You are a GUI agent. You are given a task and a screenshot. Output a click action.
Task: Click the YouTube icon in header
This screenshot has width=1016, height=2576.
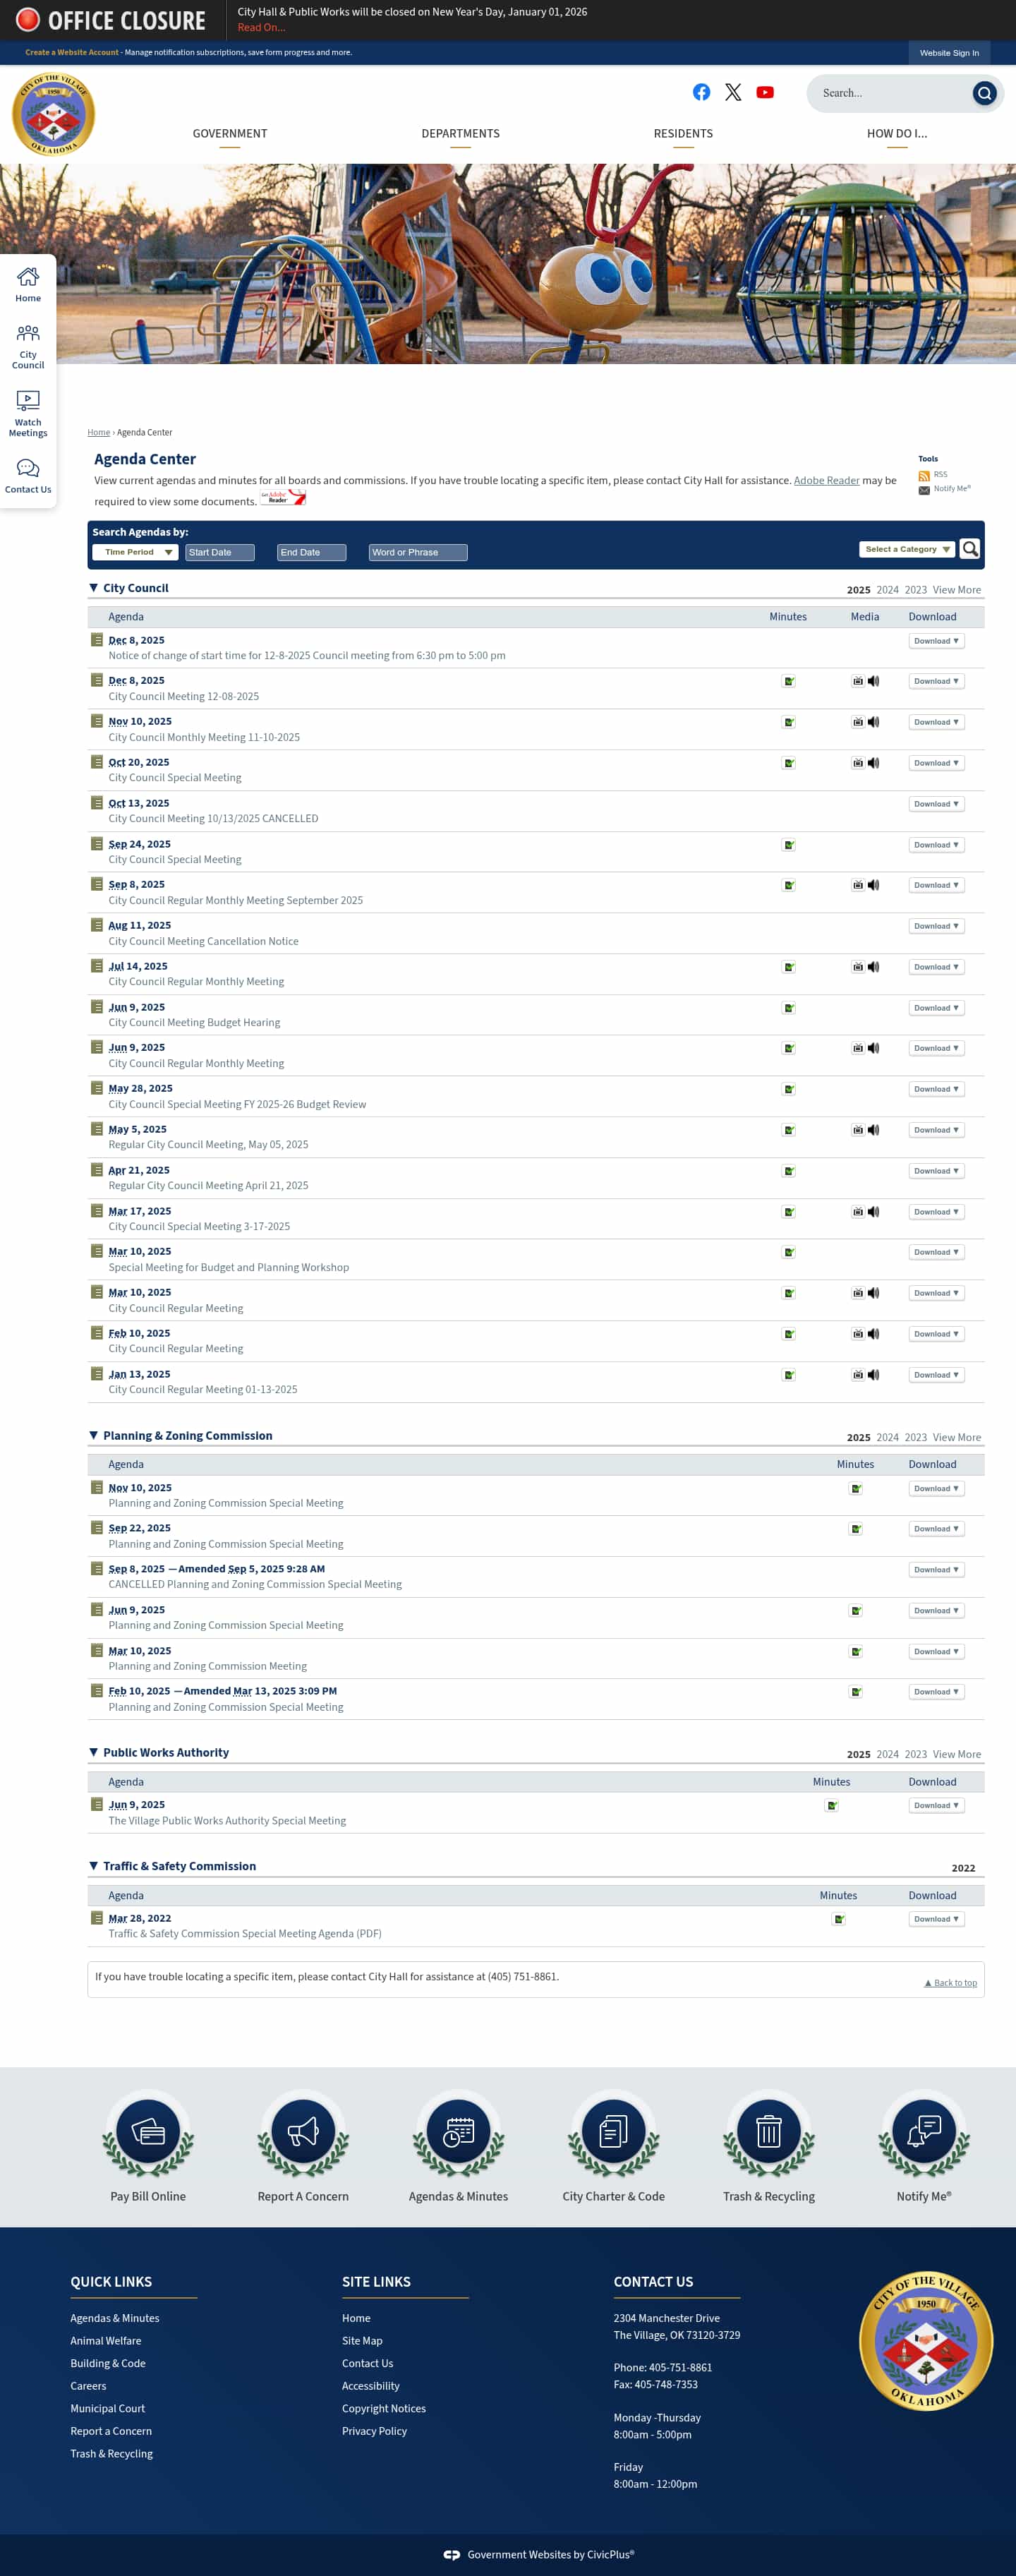pos(765,92)
